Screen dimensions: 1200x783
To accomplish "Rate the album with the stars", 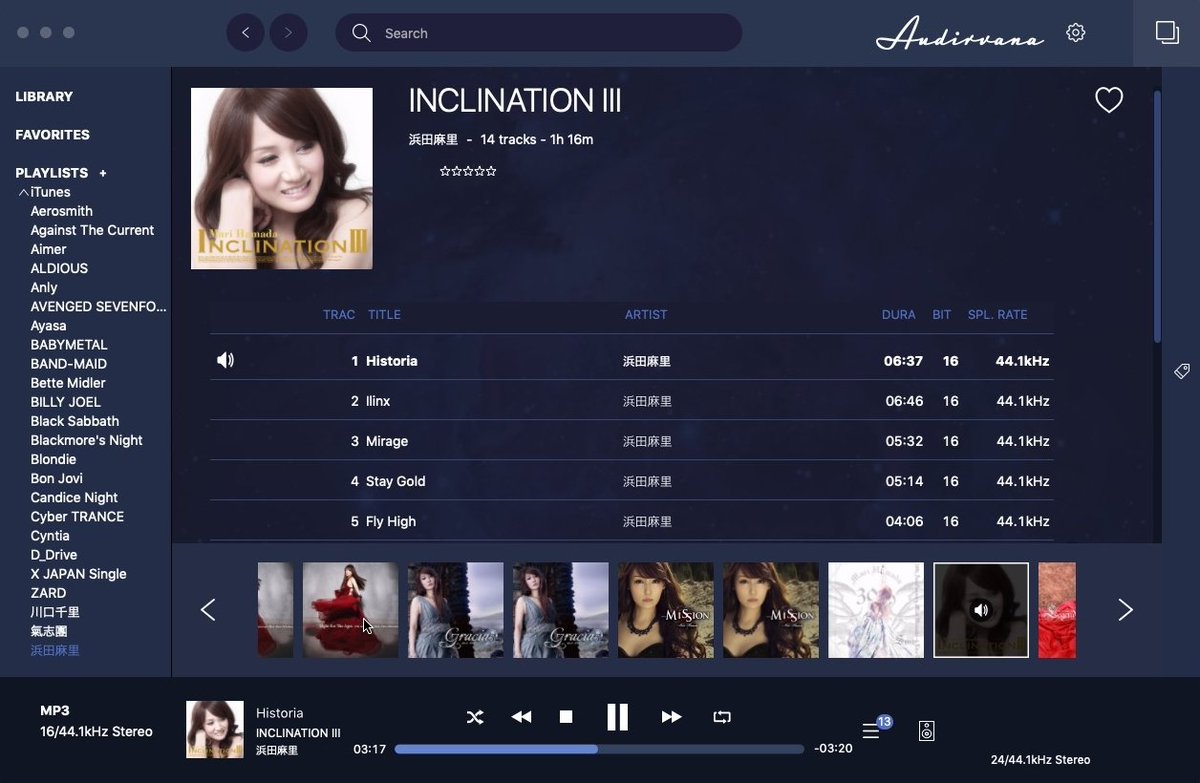I will coord(468,171).
